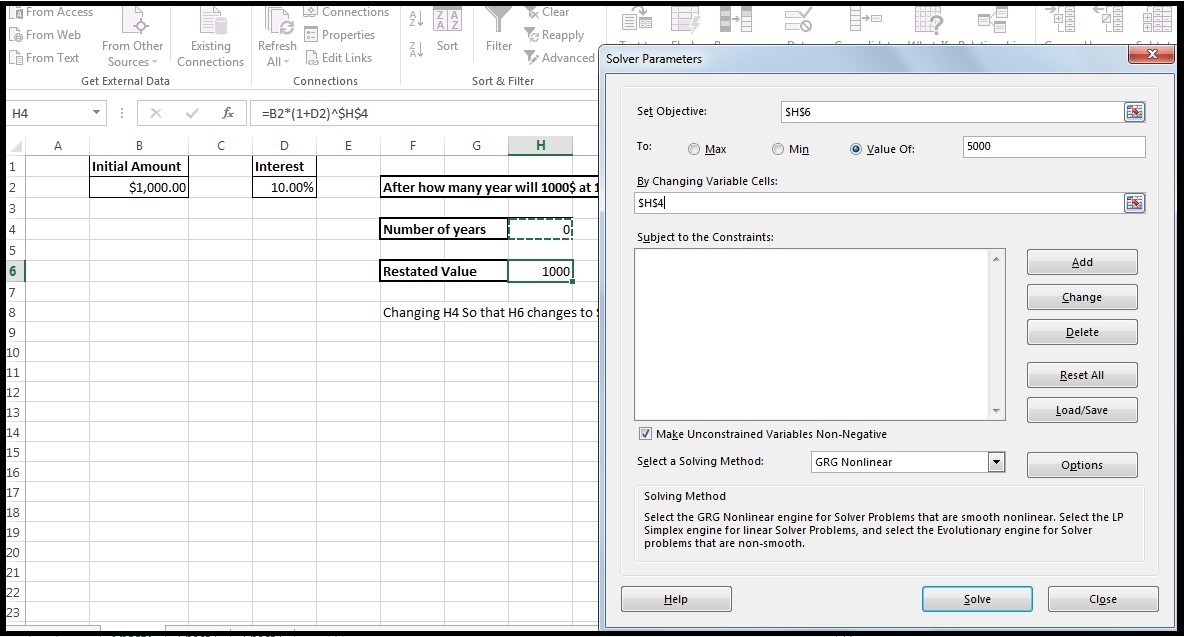Select the Min radio button
The width and height of the screenshot is (1184, 637).
click(x=778, y=149)
